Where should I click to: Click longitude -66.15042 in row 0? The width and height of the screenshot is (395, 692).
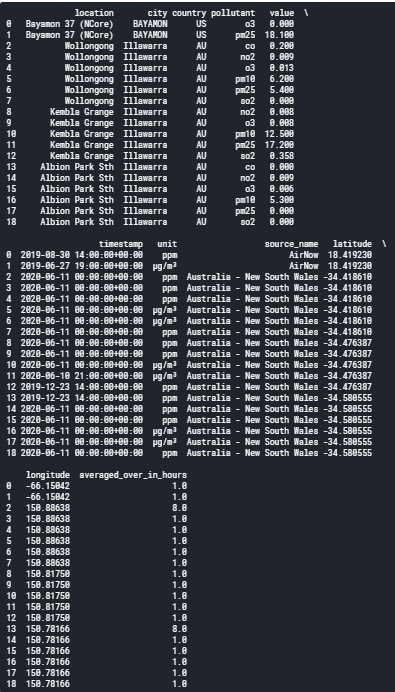tap(48, 486)
